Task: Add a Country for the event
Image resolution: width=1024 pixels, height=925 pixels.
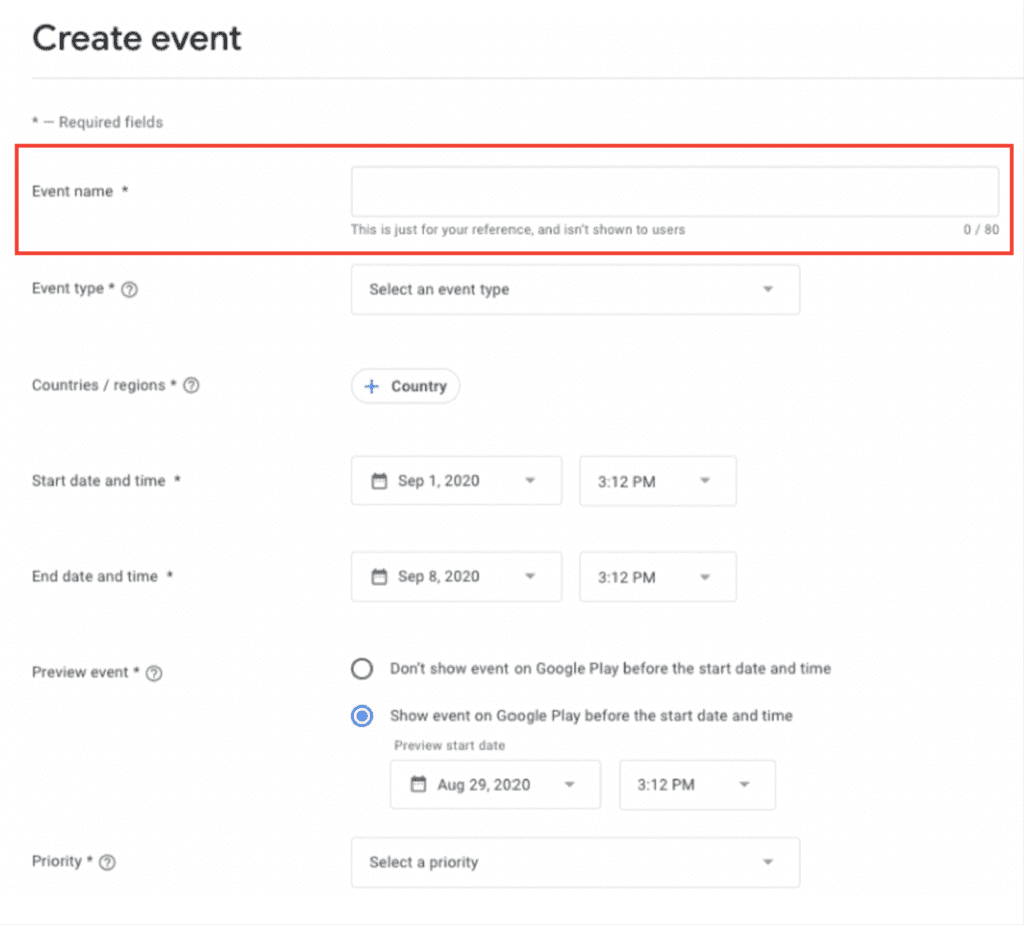Action: click(x=405, y=386)
